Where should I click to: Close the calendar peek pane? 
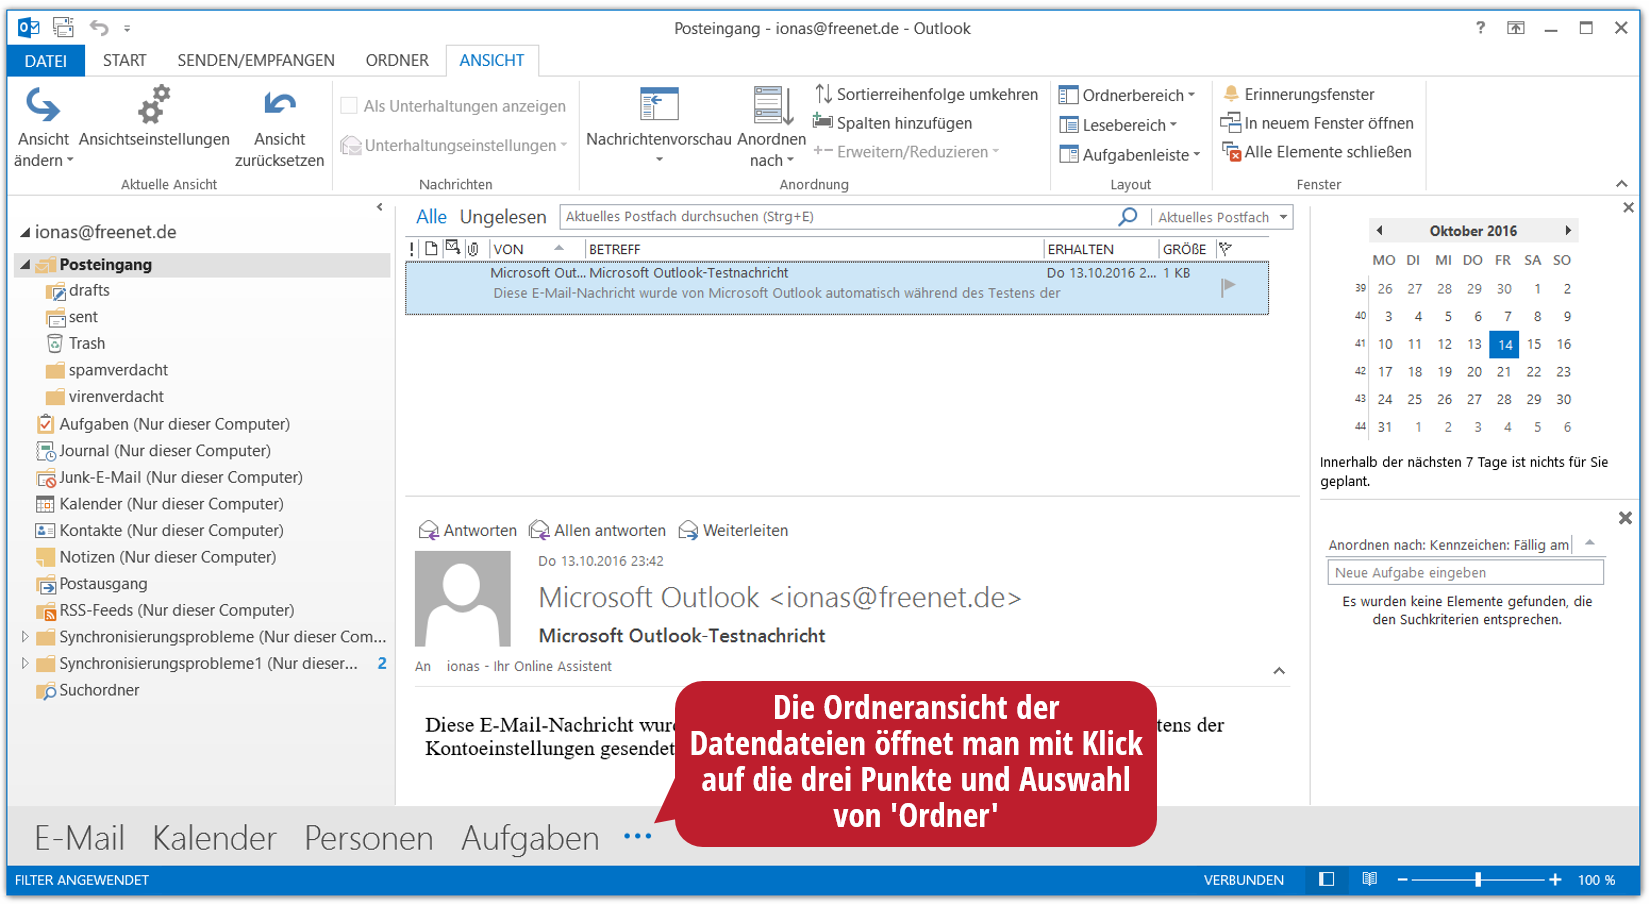click(x=1628, y=207)
